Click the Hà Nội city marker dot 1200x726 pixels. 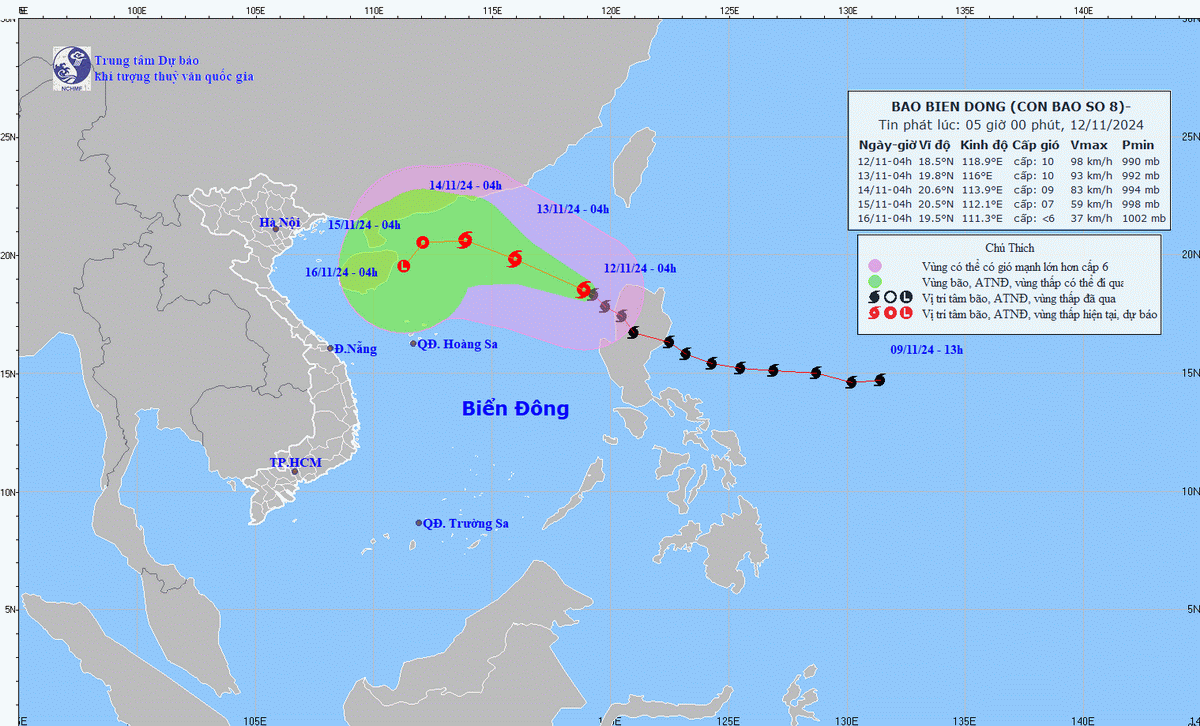[x=276, y=229]
